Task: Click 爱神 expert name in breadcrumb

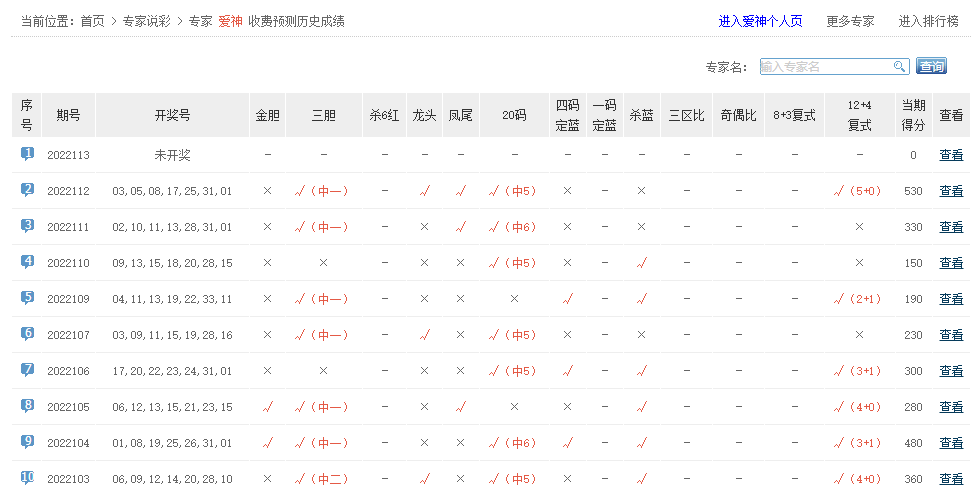Action: (x=230, y=21)
